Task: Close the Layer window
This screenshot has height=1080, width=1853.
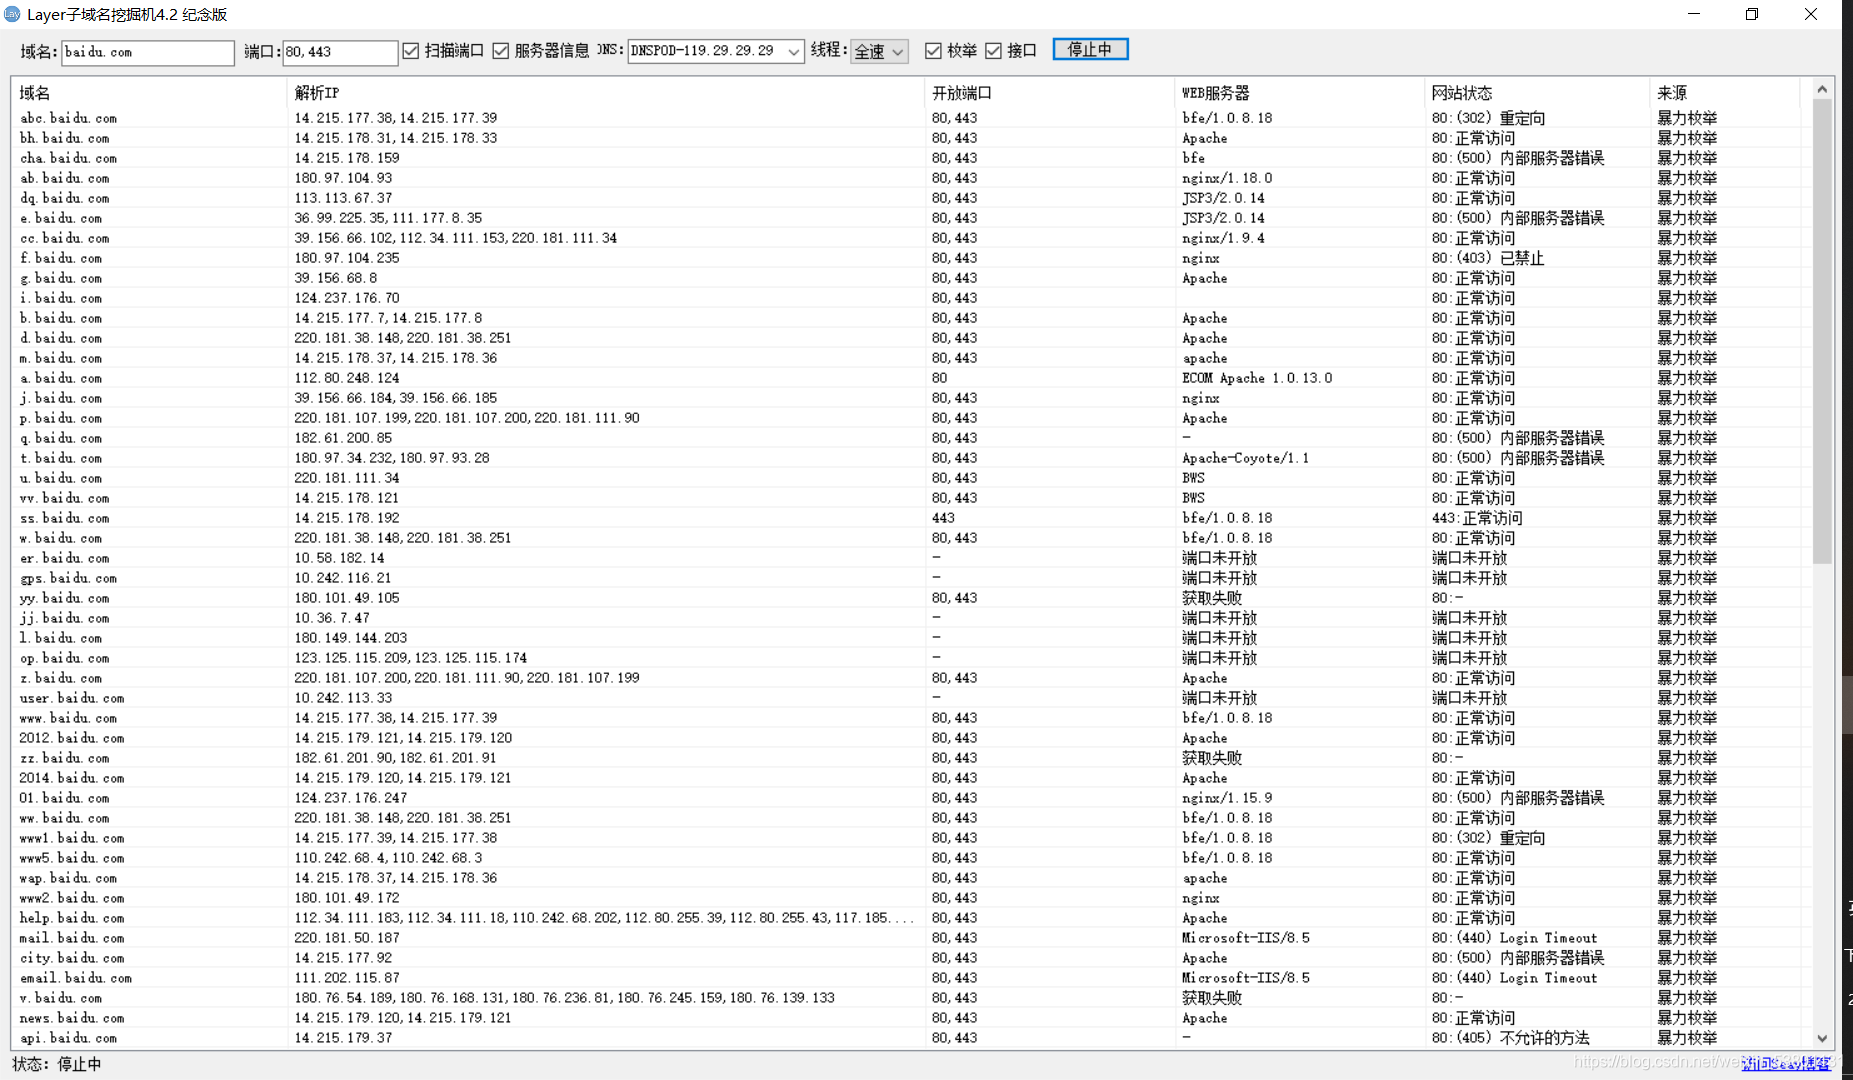Action: (1811, 14)
